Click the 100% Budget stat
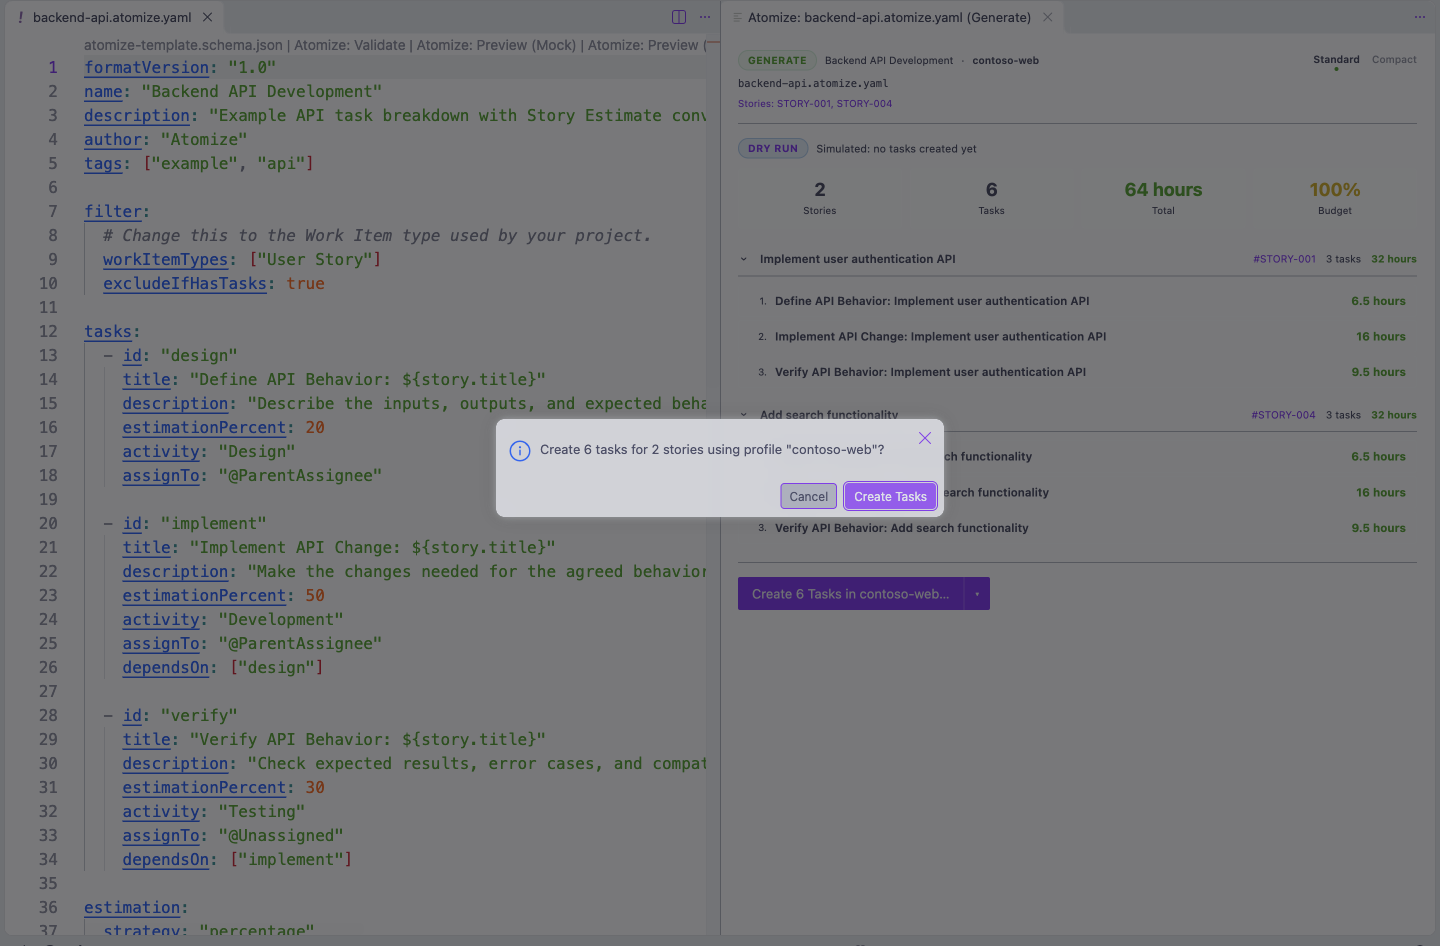The image size is (1440, 946). click(1335, 198)
